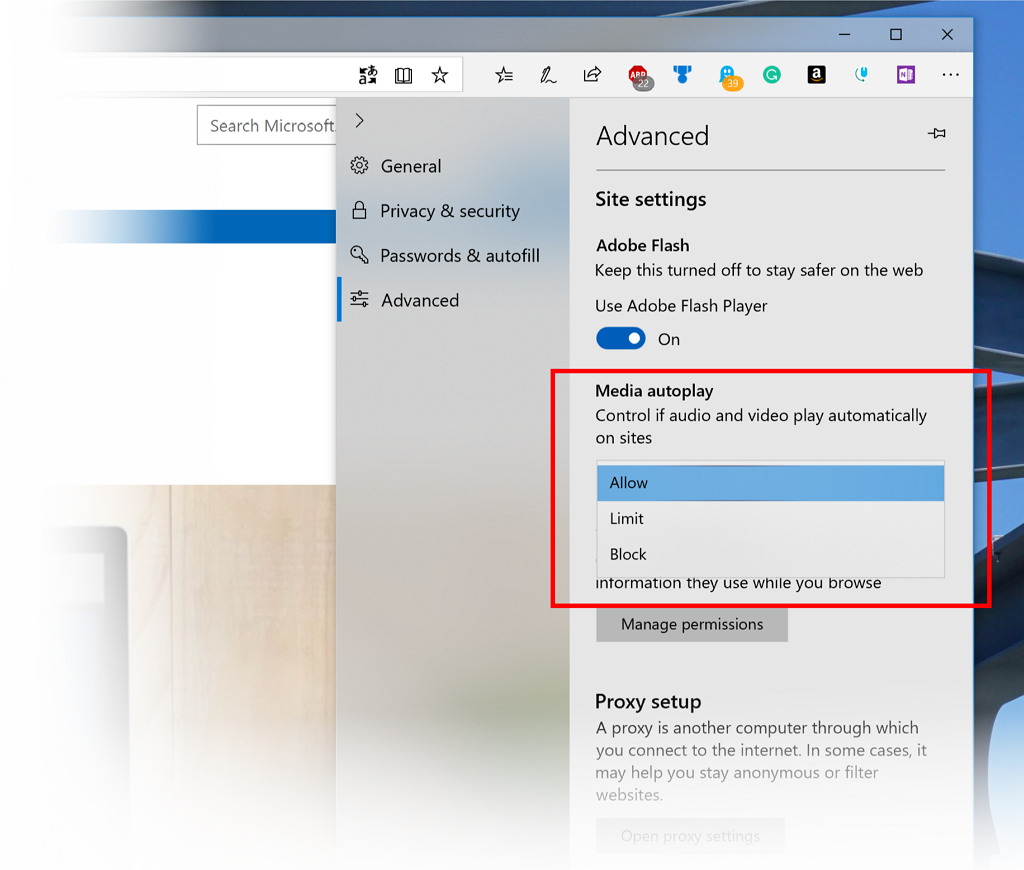
Task: Choose Allow in Media autoplay list
Action: [771, 483]
